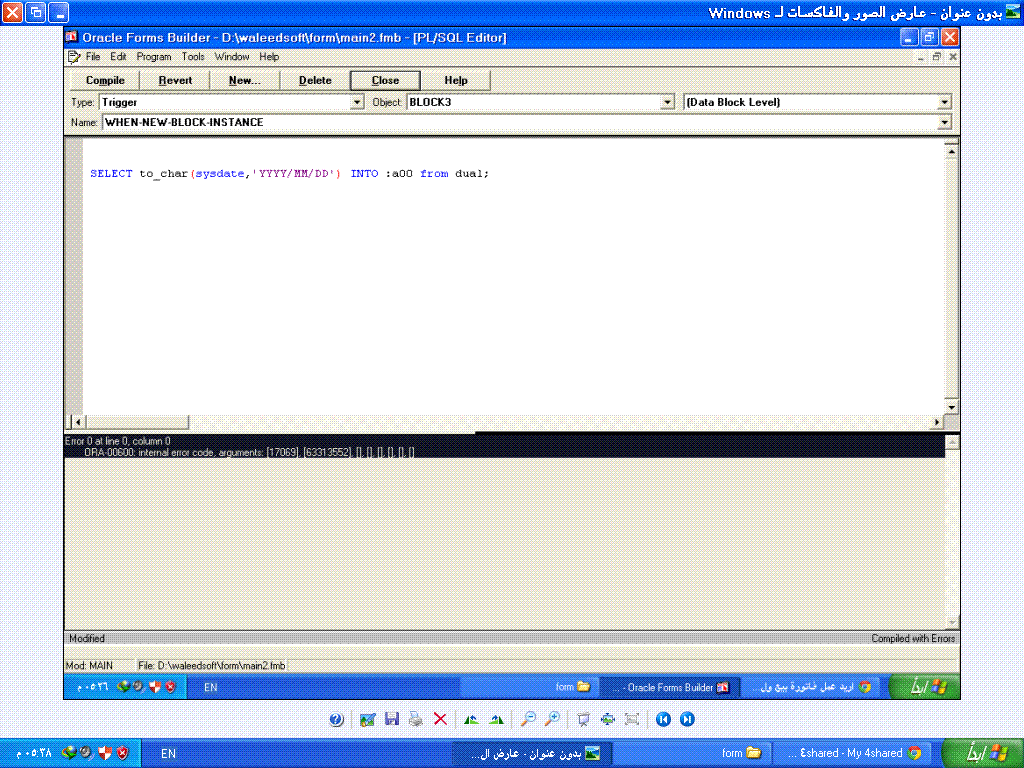Start slideshow using the projector screen icon

(x=583, y=719)
